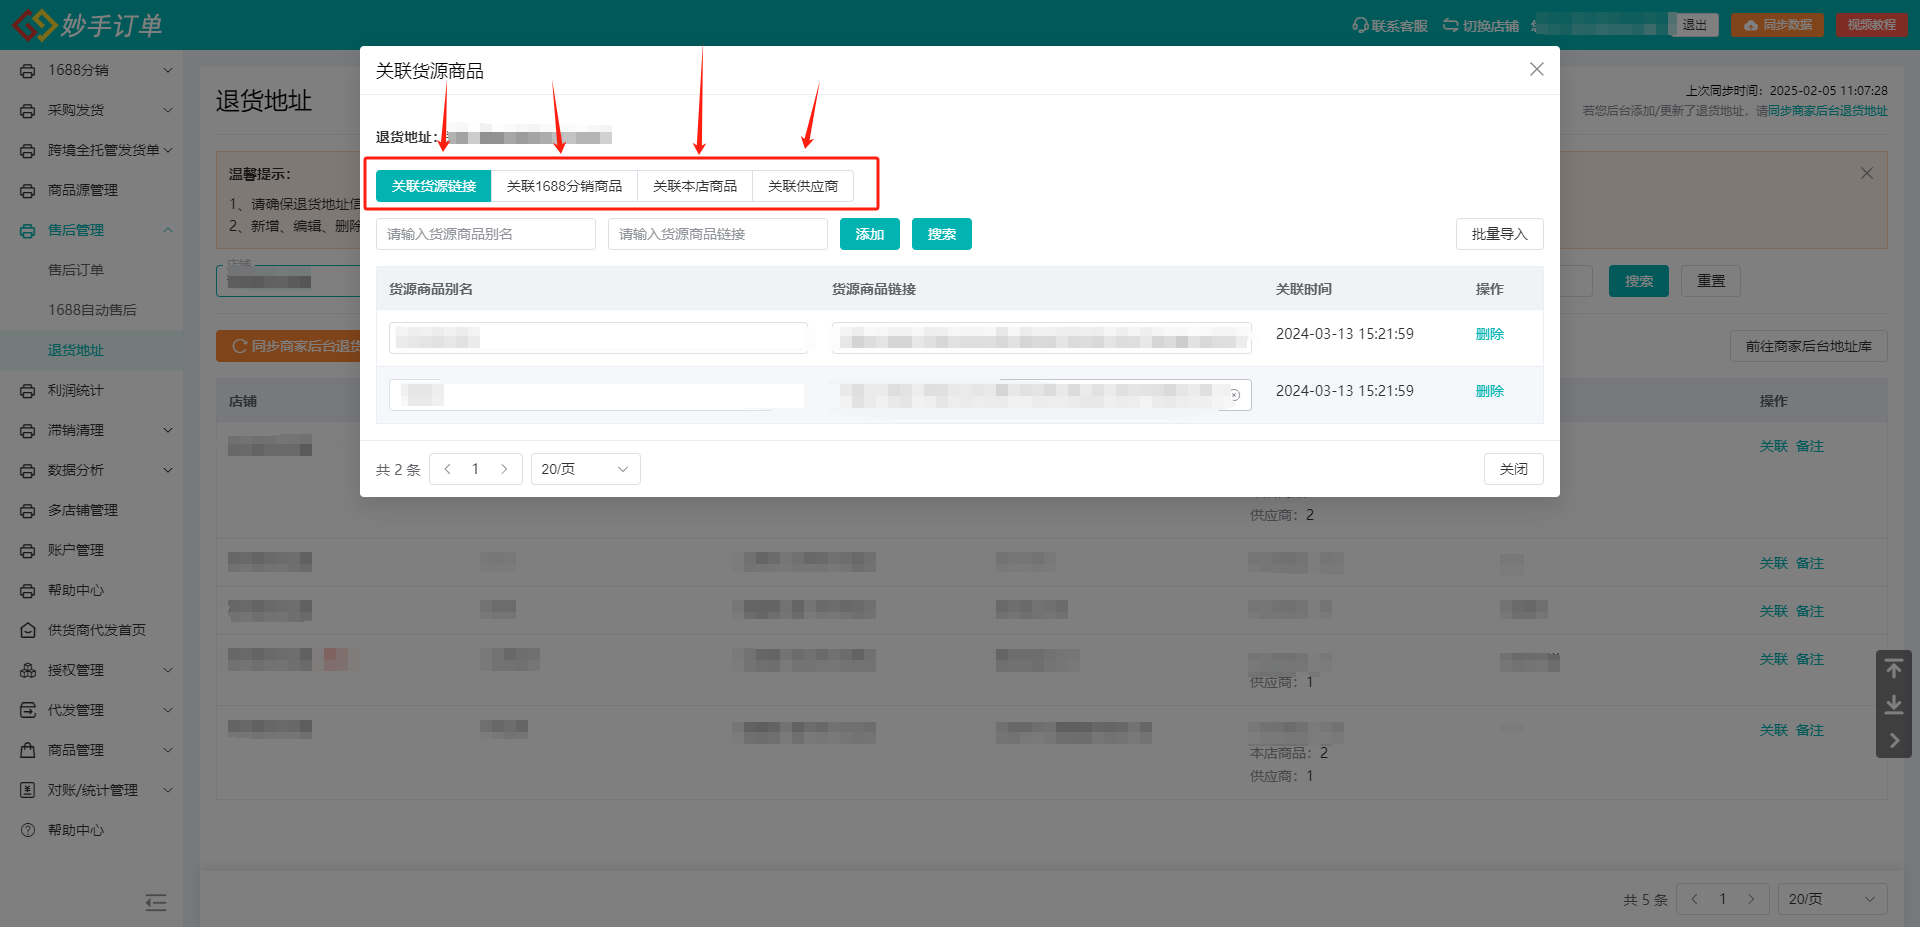1920x927 pixels.
Task: Open the background table's 20/页 dropdown
Action: (1833, 899)
